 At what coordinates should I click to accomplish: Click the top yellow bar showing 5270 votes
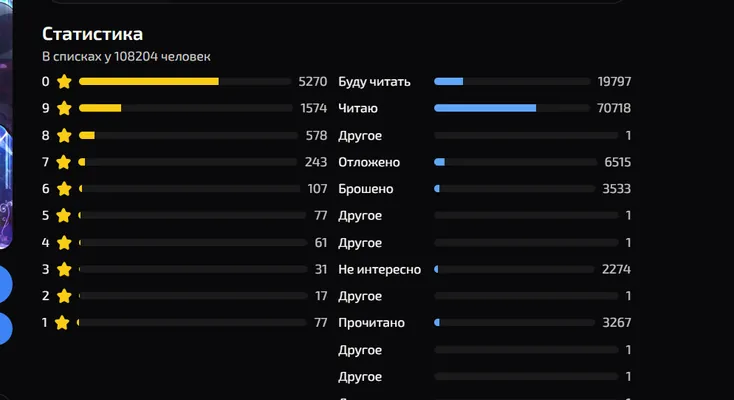[149, 81]
